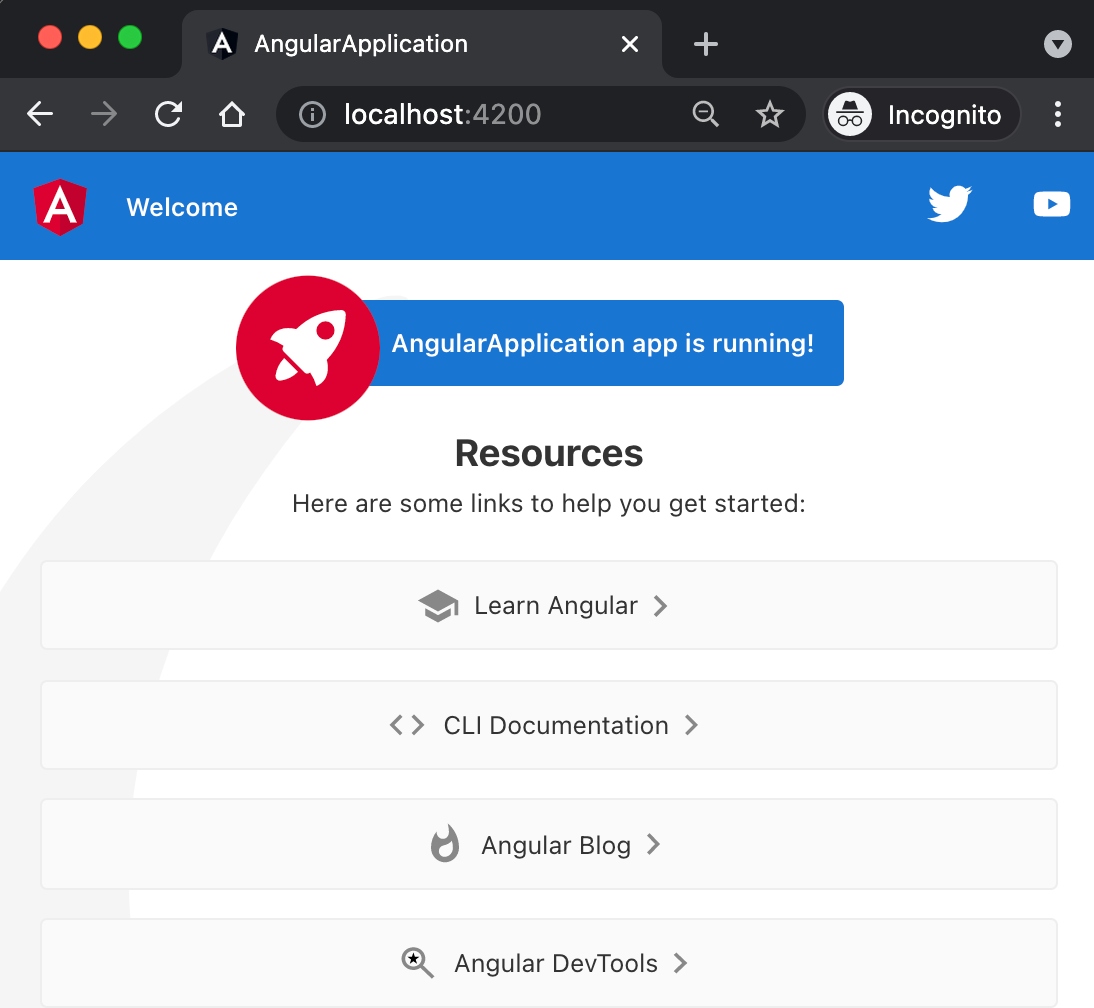Click the red close window button
1094x1008 pixels.
tap(50, 36)
